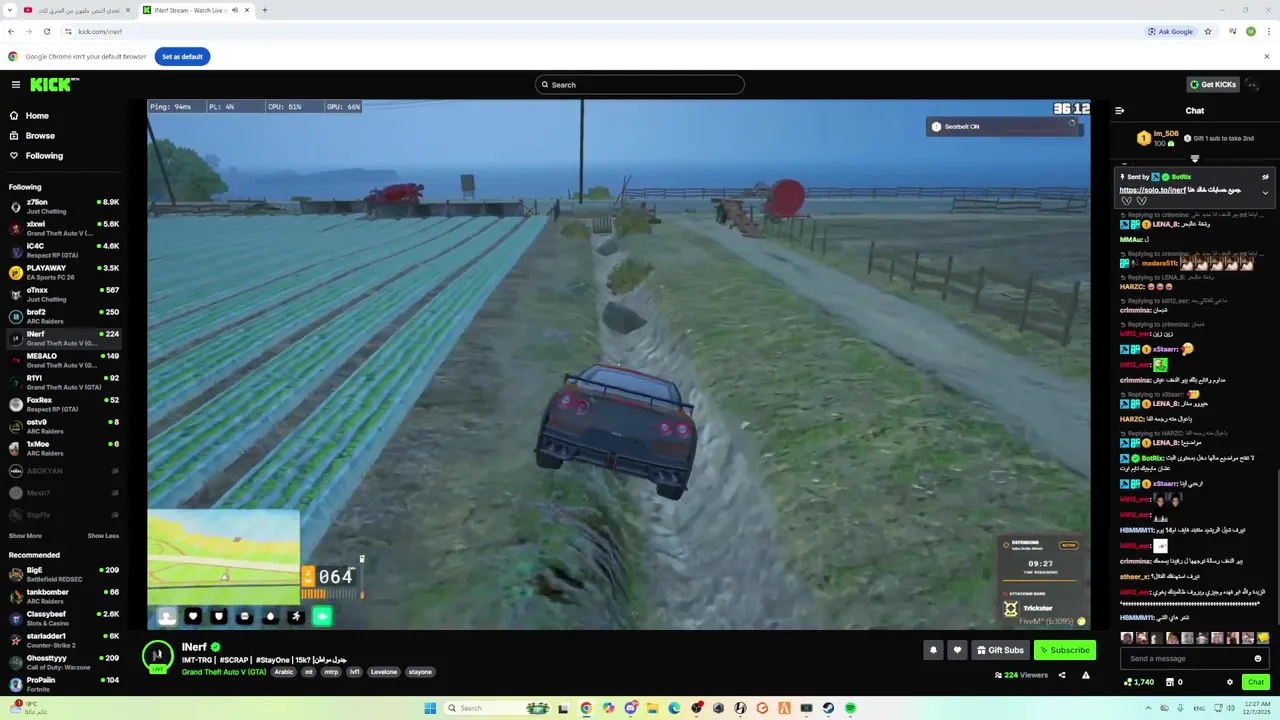Dismiss the Chrome default browser banner
Viewport: 1280px width, 720px height.
pyautogui.click(x=1267, y=57)
